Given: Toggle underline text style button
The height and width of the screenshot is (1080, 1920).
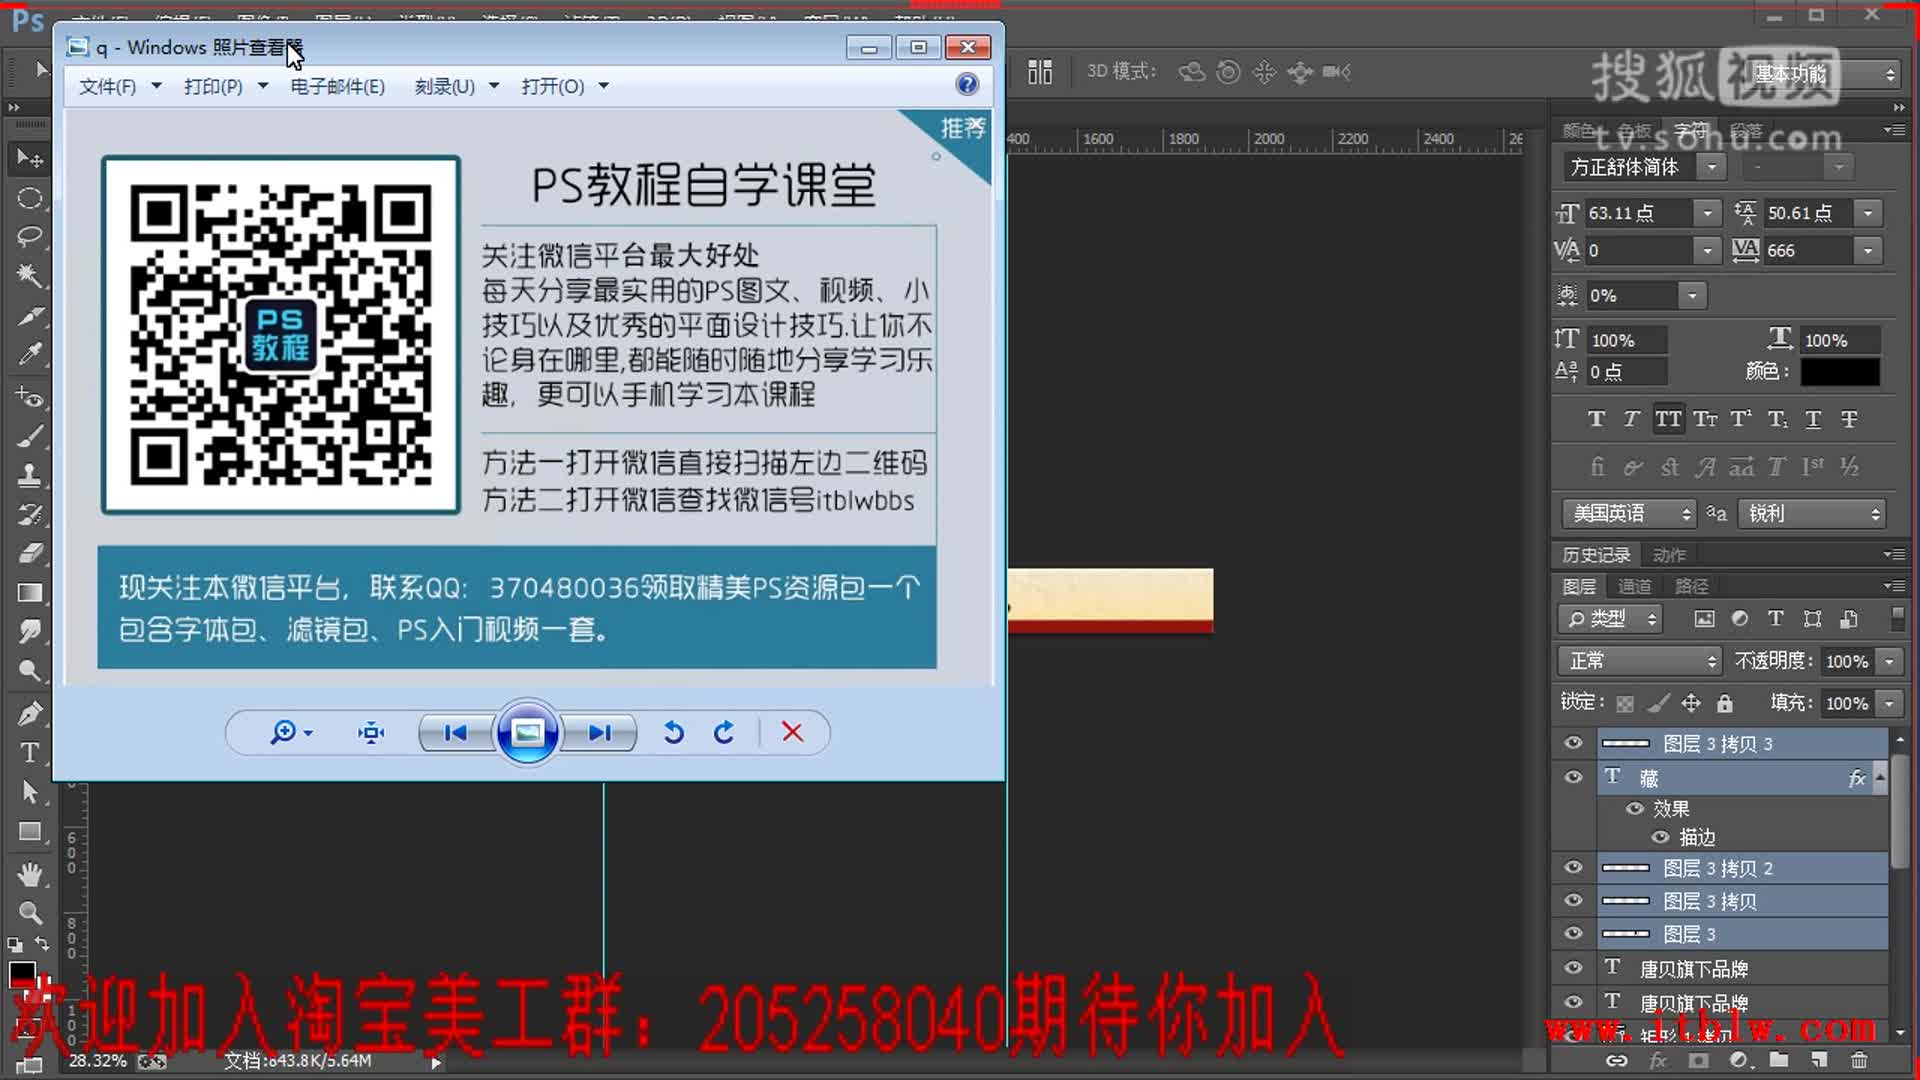Looking at the screenshot, I should pyautogui.click(x=1813, y=419).
